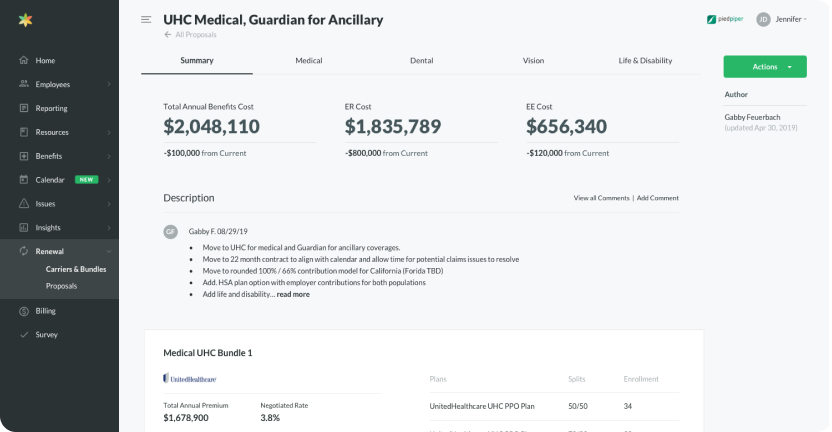Click the Home icon in the sidebar
The image size is (832, 432).
[23, 60]
